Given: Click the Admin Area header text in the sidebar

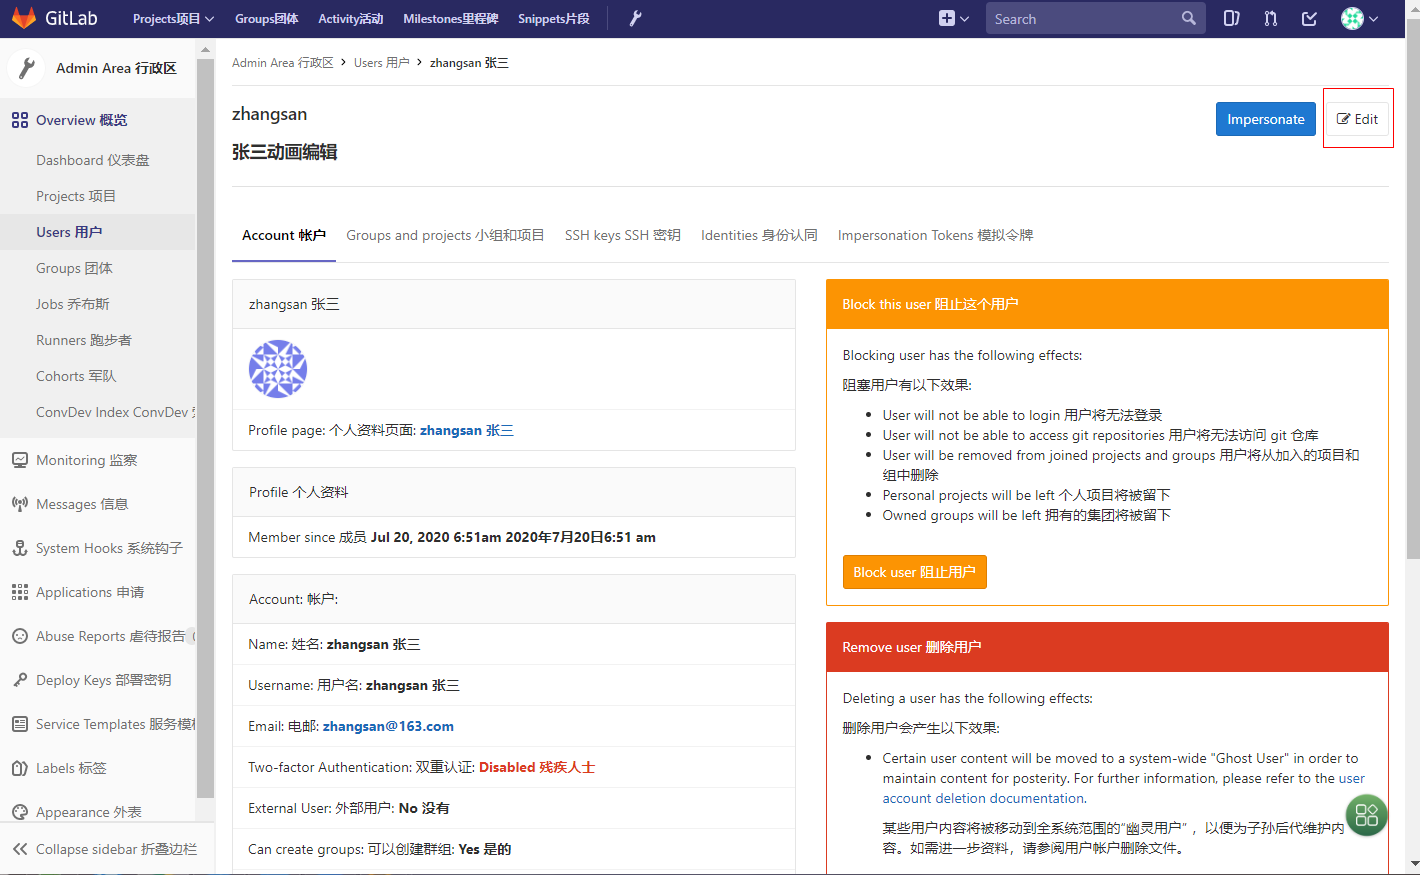Looking at the screenshot, I should 116,68.
